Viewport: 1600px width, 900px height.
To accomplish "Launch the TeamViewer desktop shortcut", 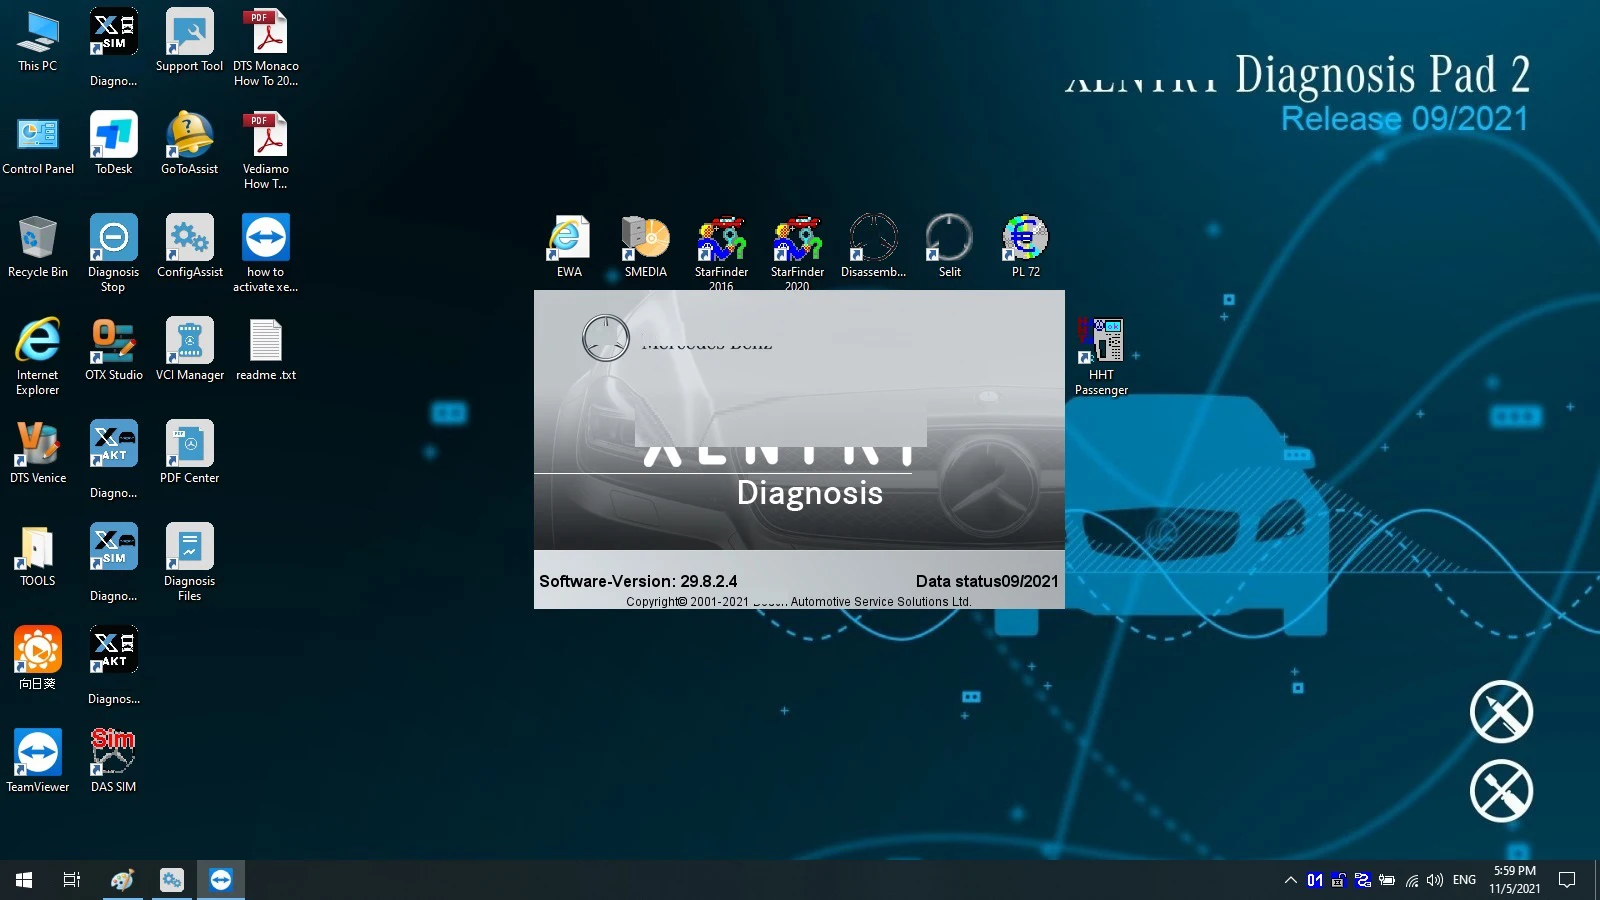I will point(38,763).
